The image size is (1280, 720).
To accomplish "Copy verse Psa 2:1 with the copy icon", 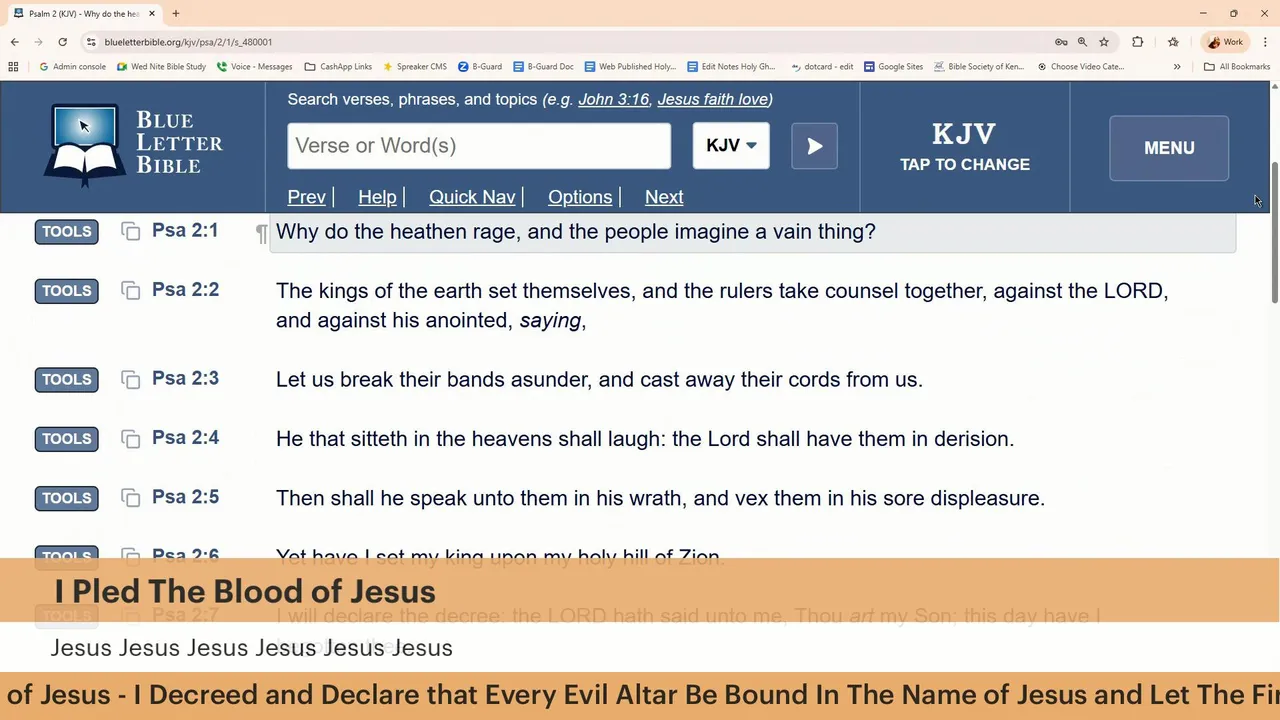I will (x=130, y=232).
